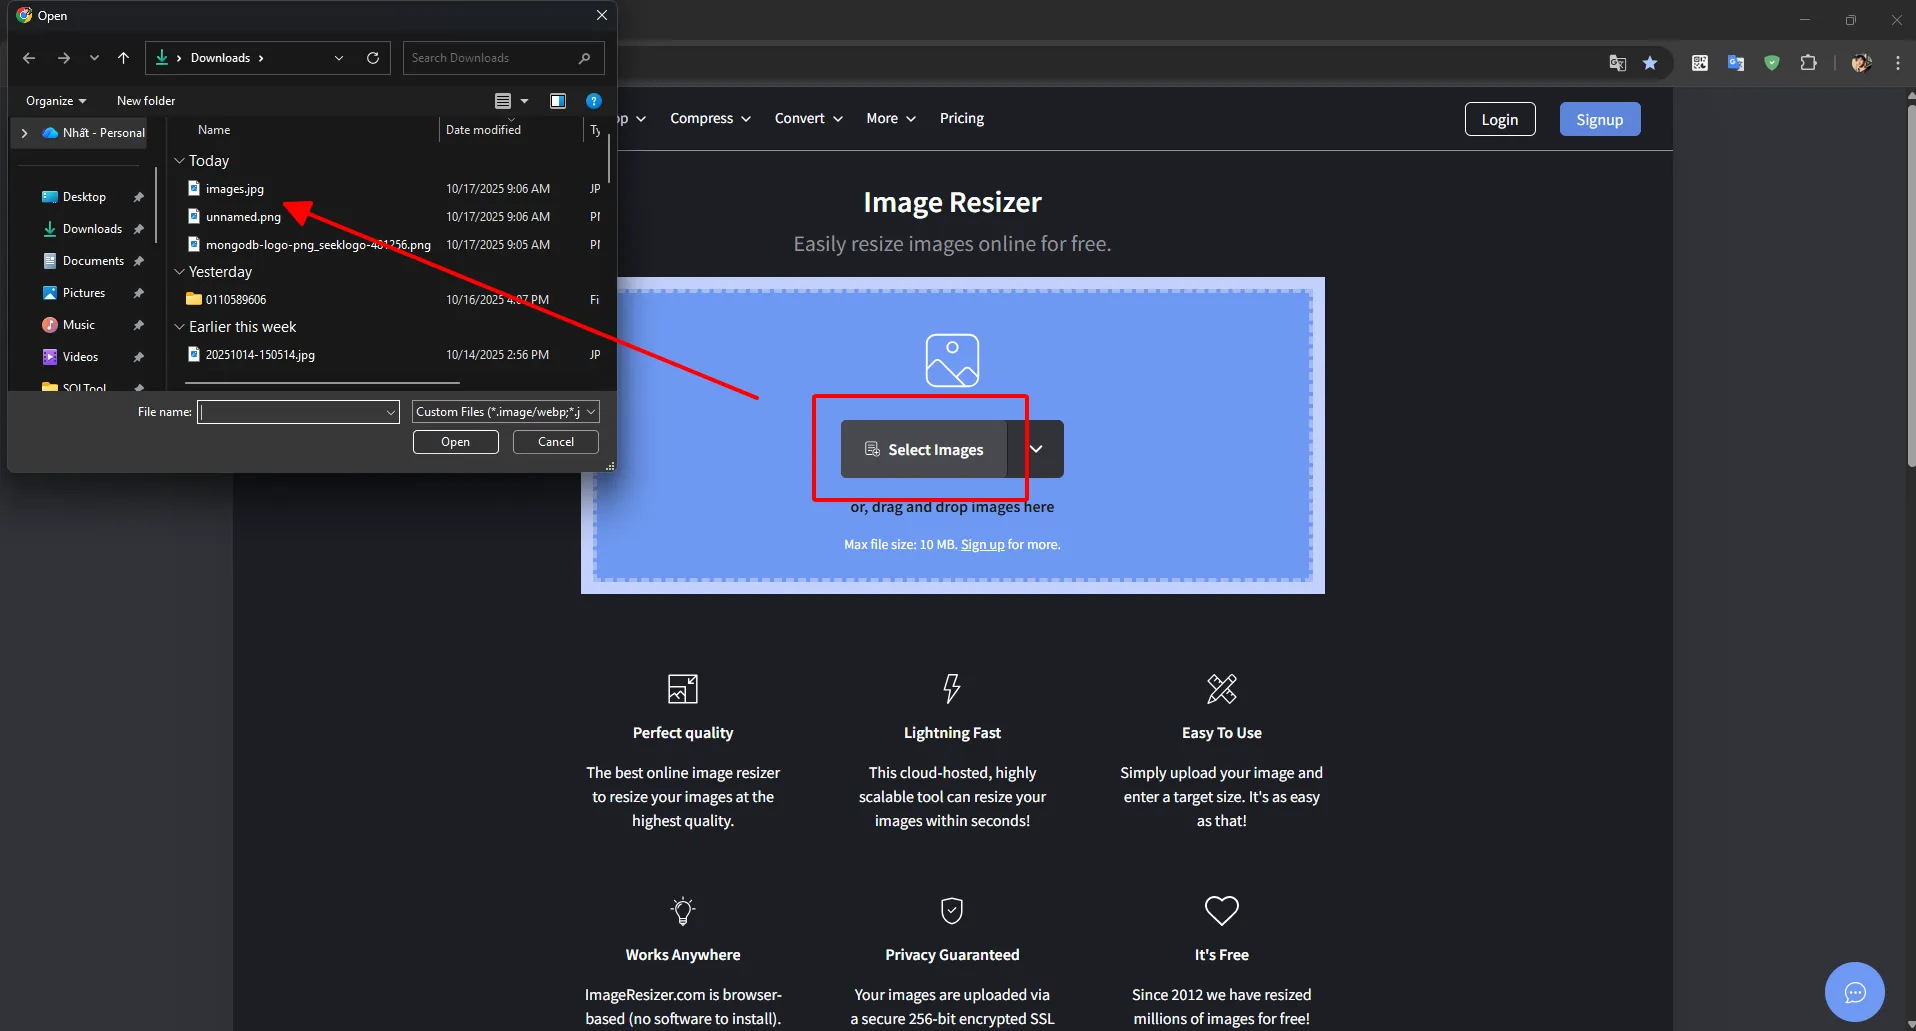Change the file view layout
The image size is (1916, 1031).
503,101
